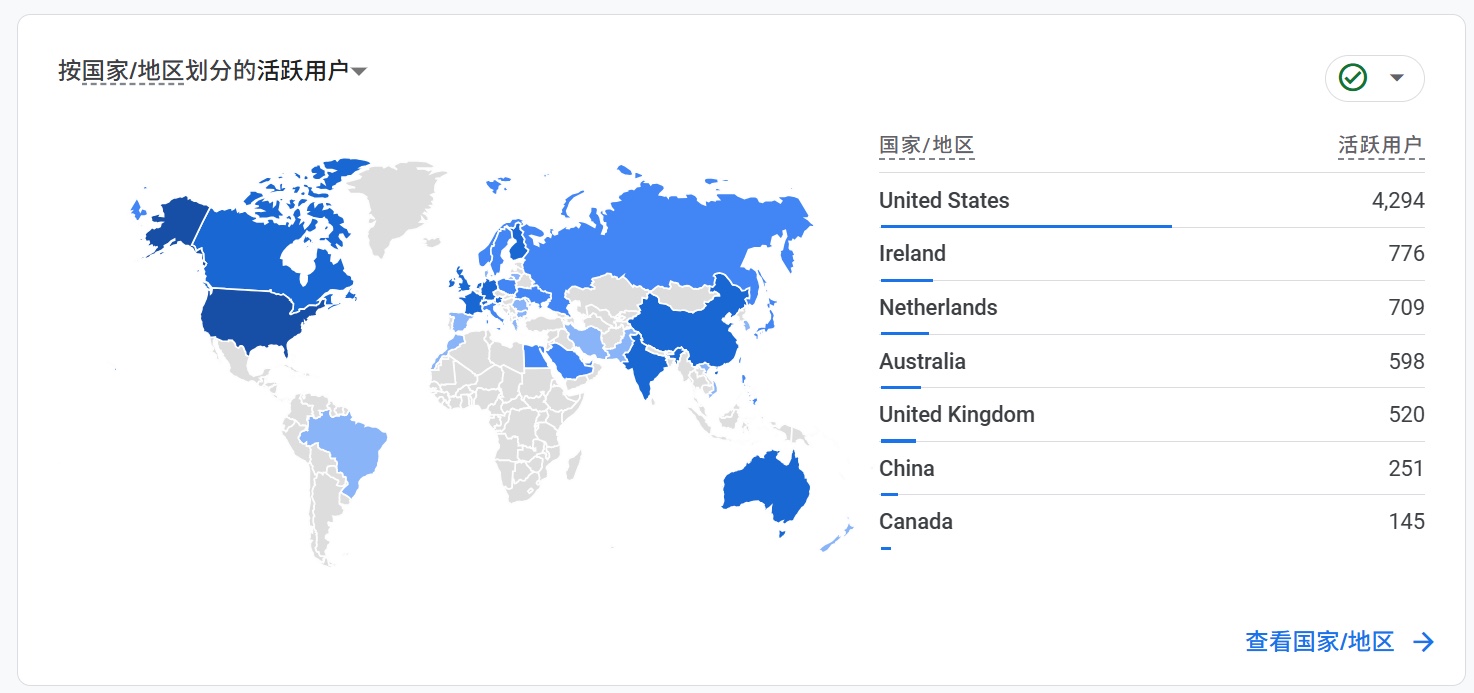
Task: Click the green checkmark data quality icon
Action: [1353, 78]
